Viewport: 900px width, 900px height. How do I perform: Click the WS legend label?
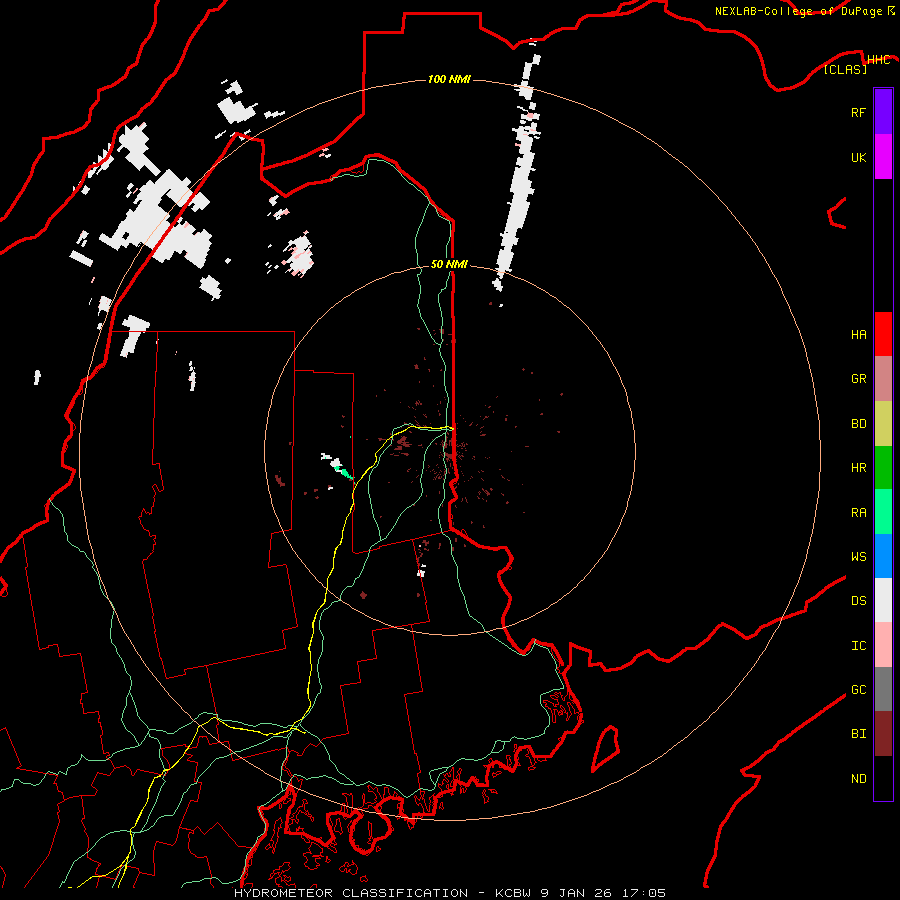coord(858,556)
